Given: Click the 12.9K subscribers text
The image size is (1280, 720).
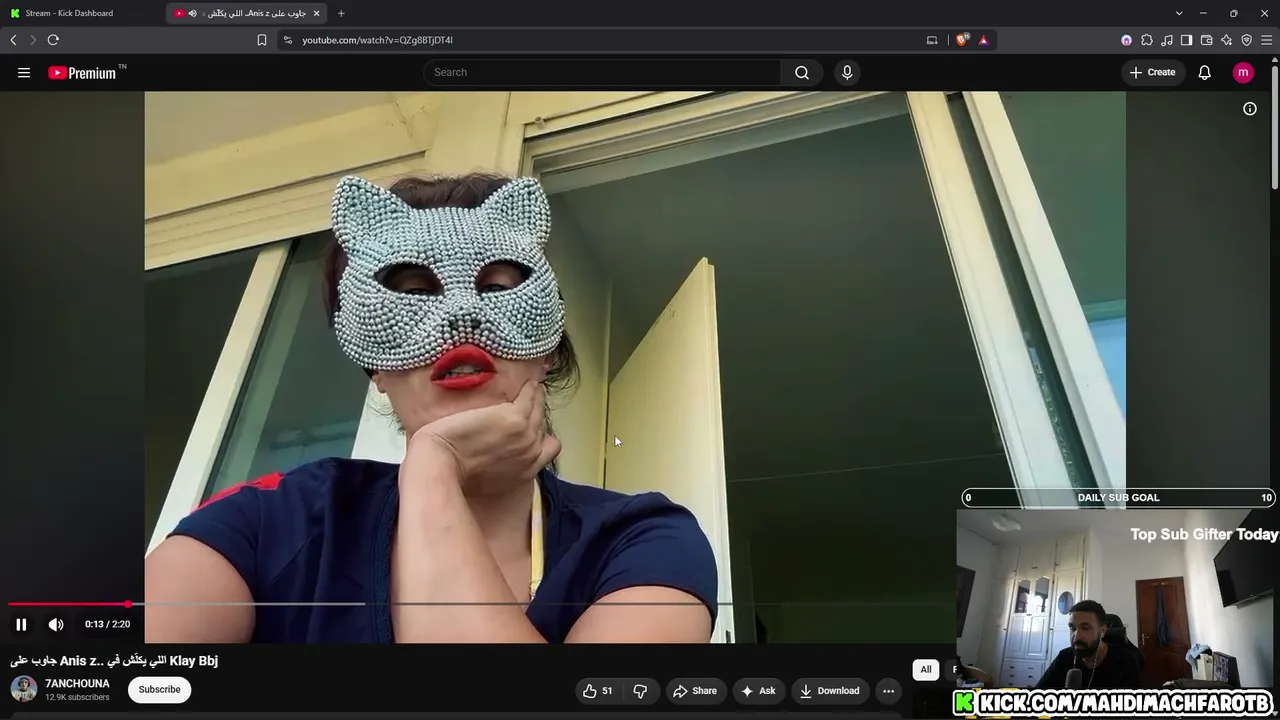Looking at the screenshot, I should pos(77,697).
